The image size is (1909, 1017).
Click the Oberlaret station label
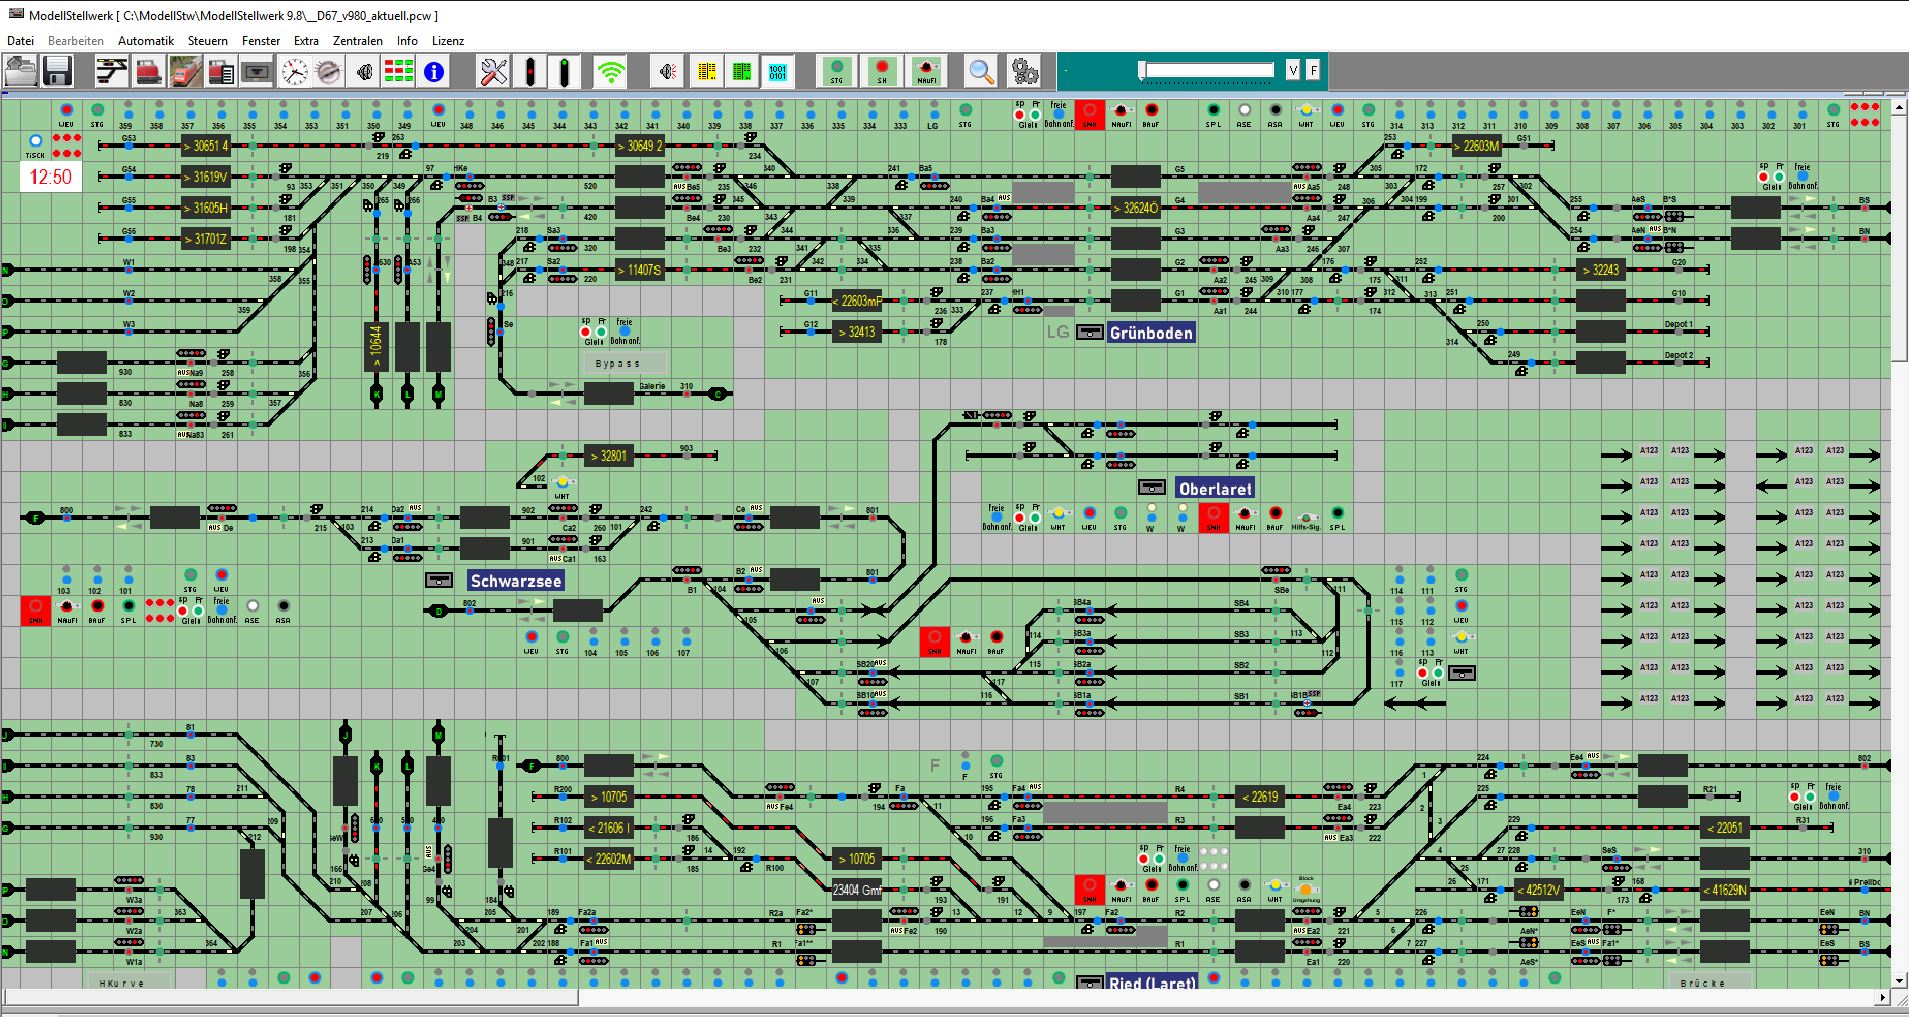[x=1215, y=489]
